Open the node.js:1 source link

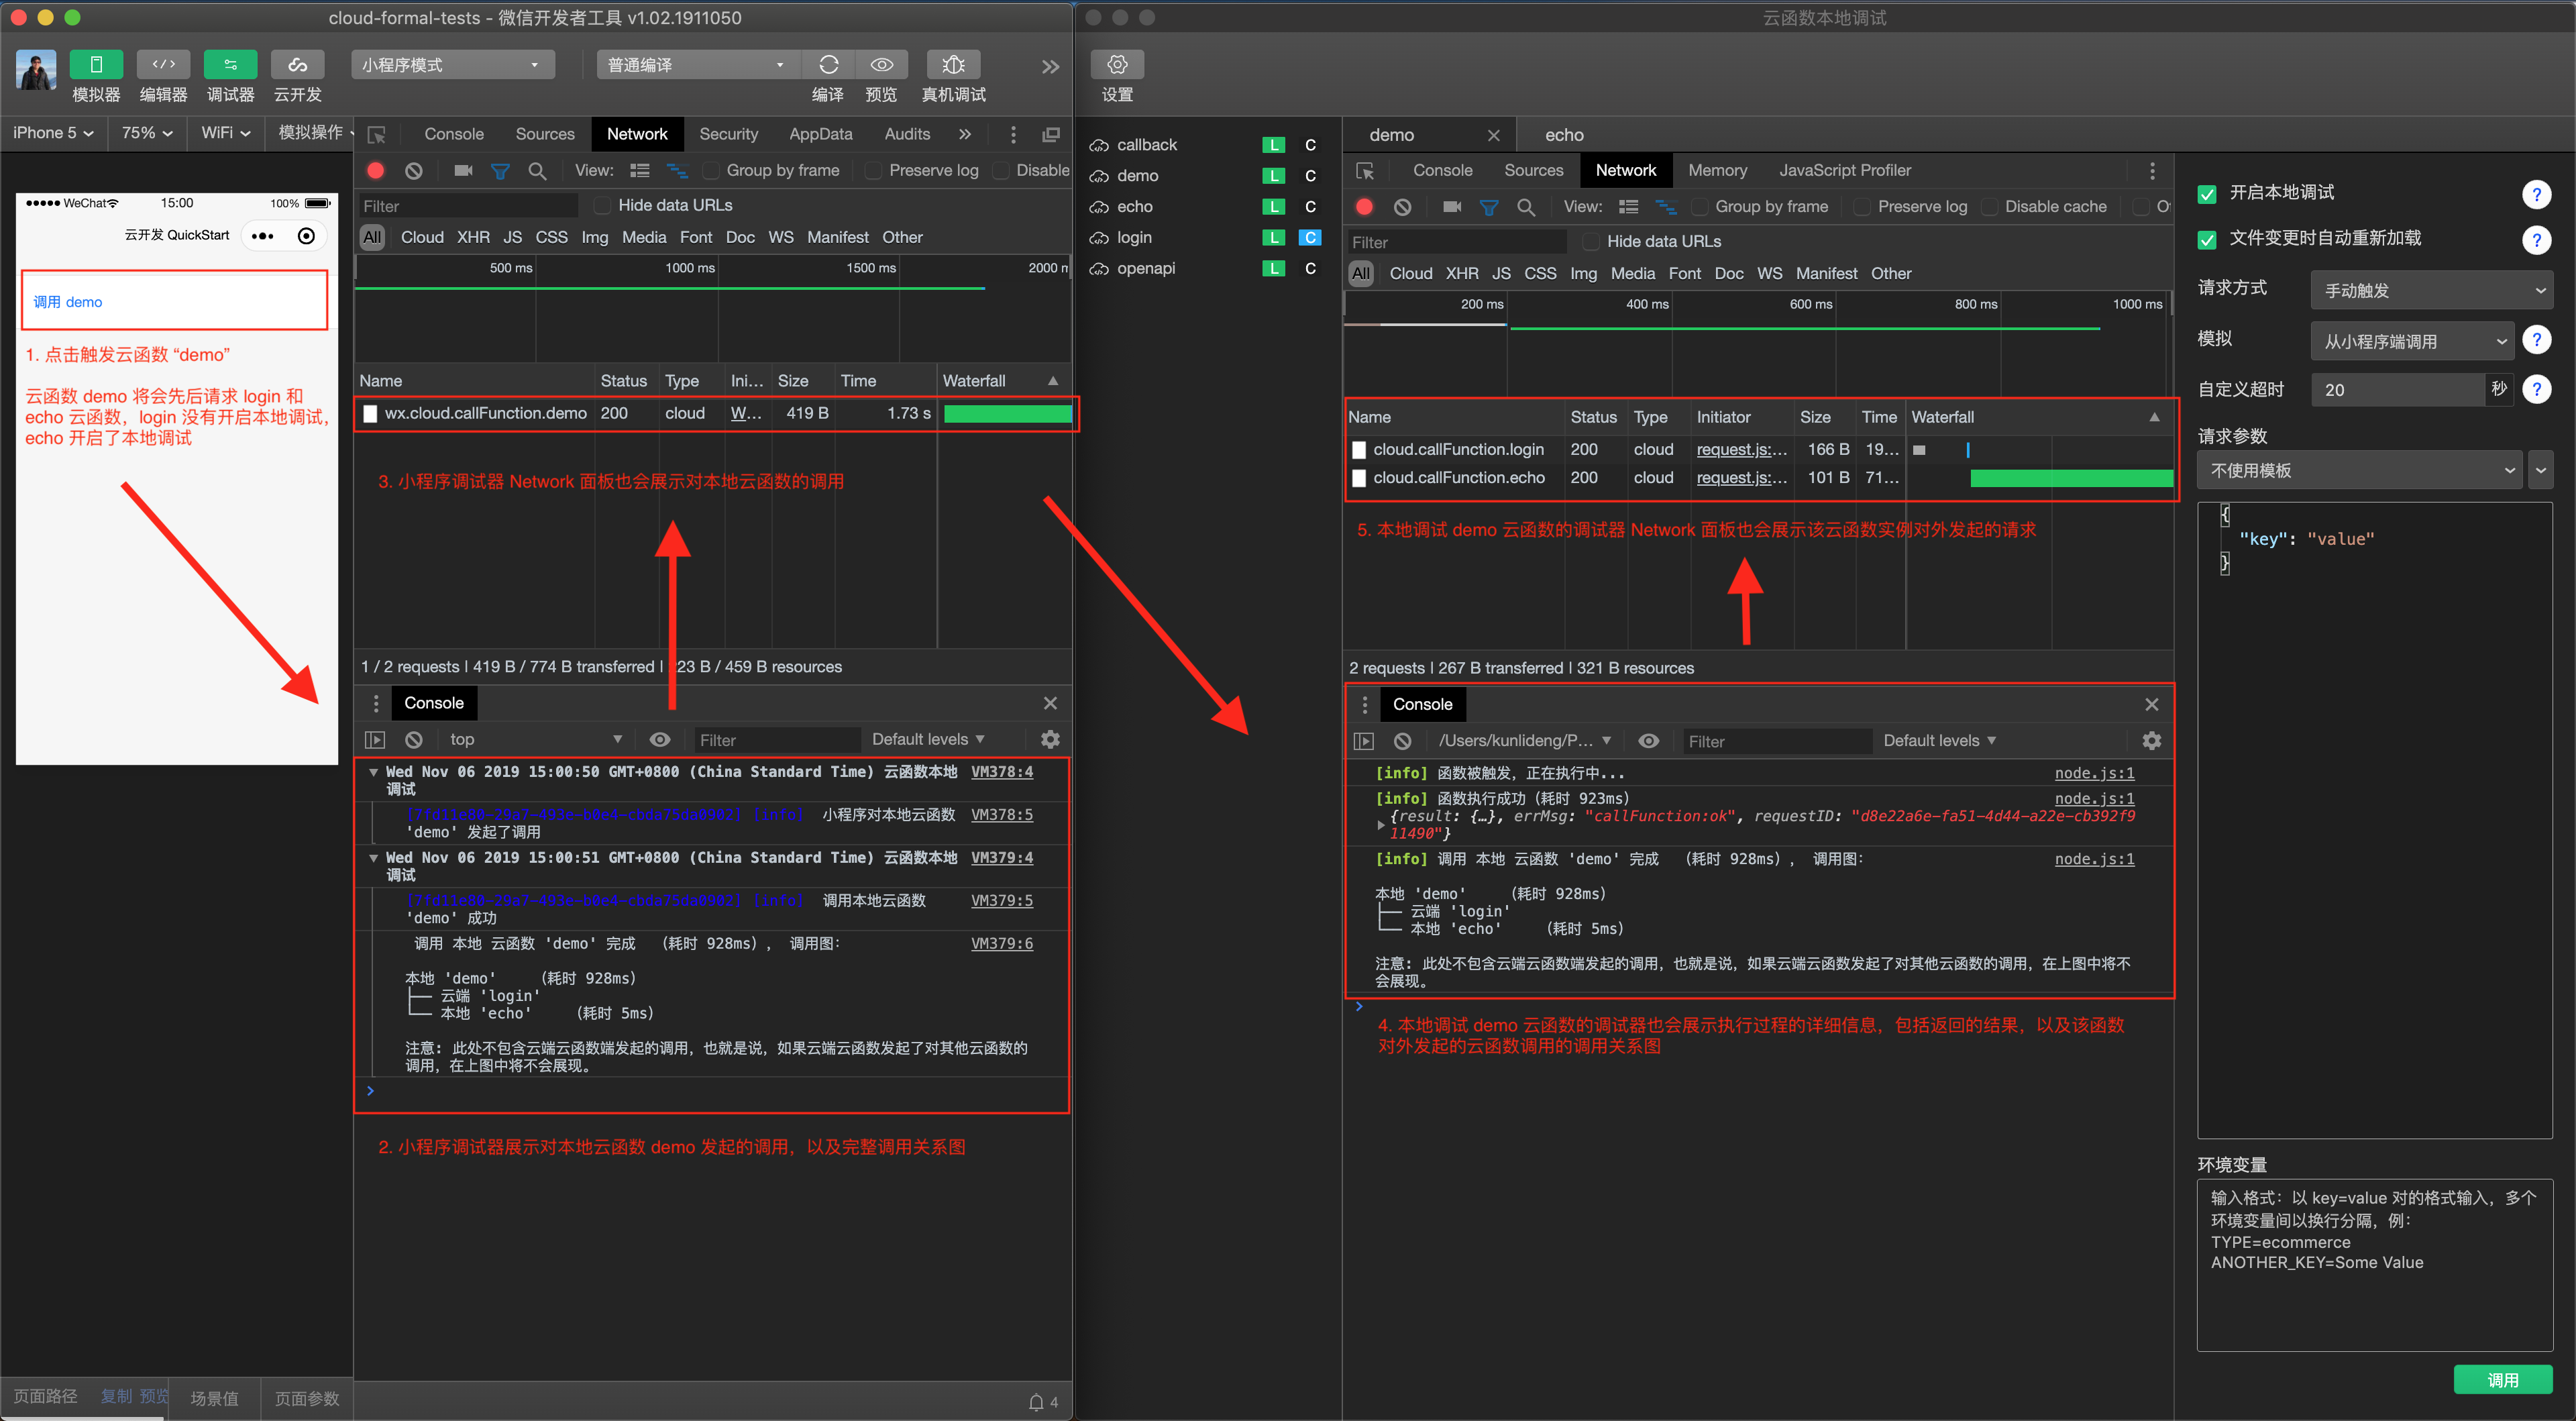[2094, 773]
